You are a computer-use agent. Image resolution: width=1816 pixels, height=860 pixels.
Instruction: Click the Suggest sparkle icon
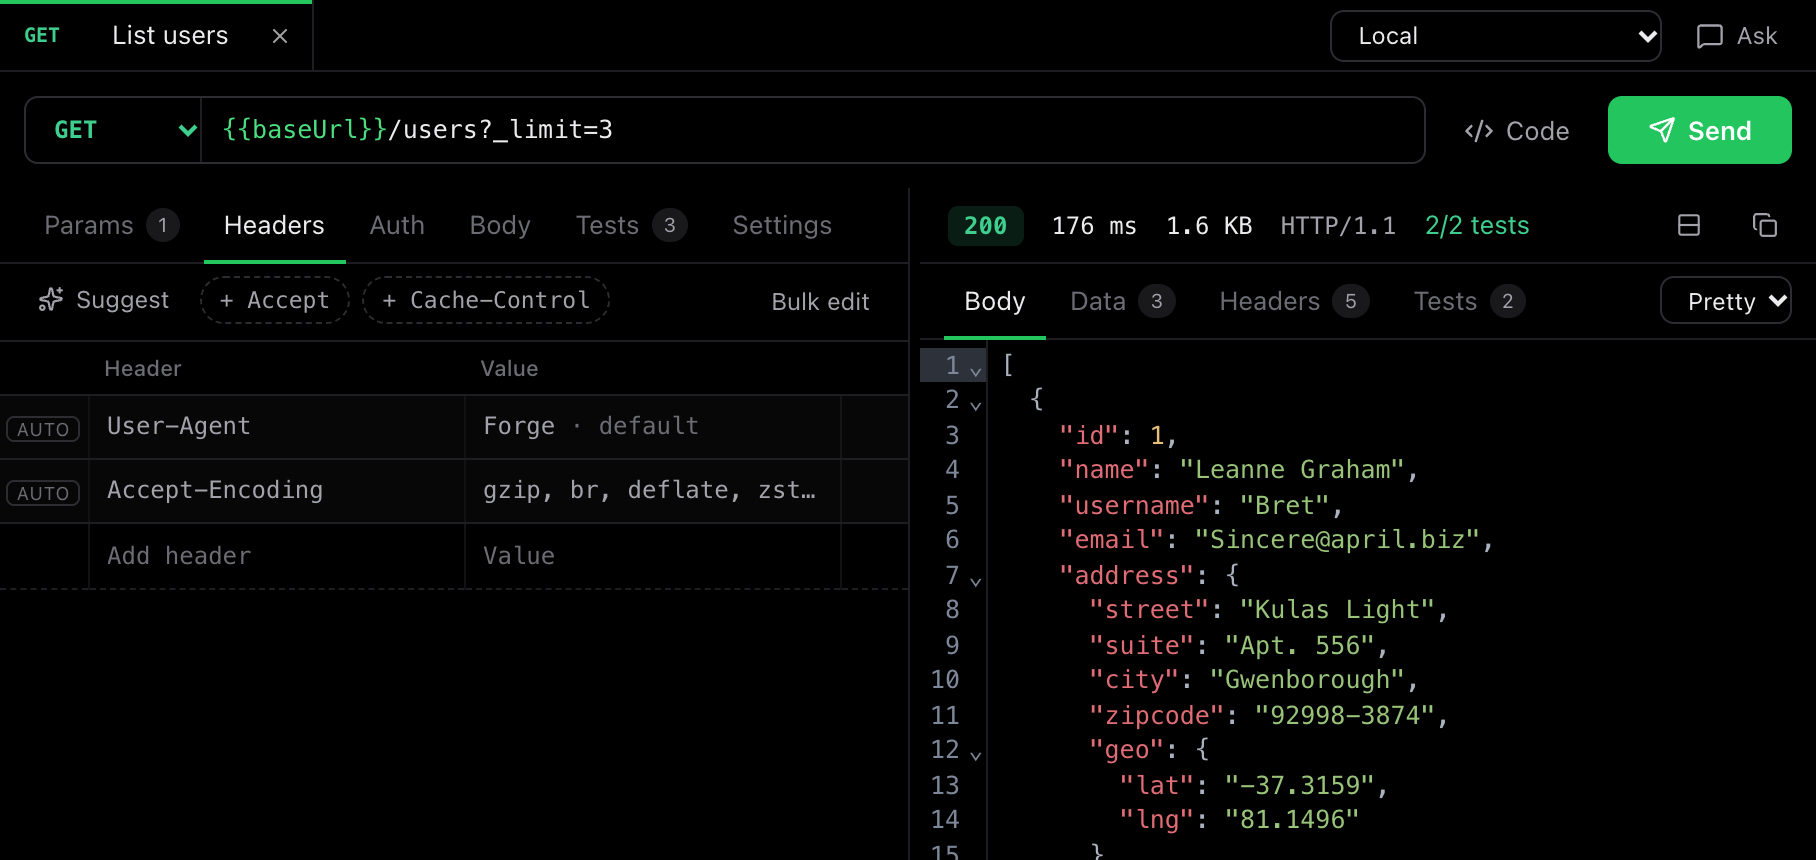51,300
